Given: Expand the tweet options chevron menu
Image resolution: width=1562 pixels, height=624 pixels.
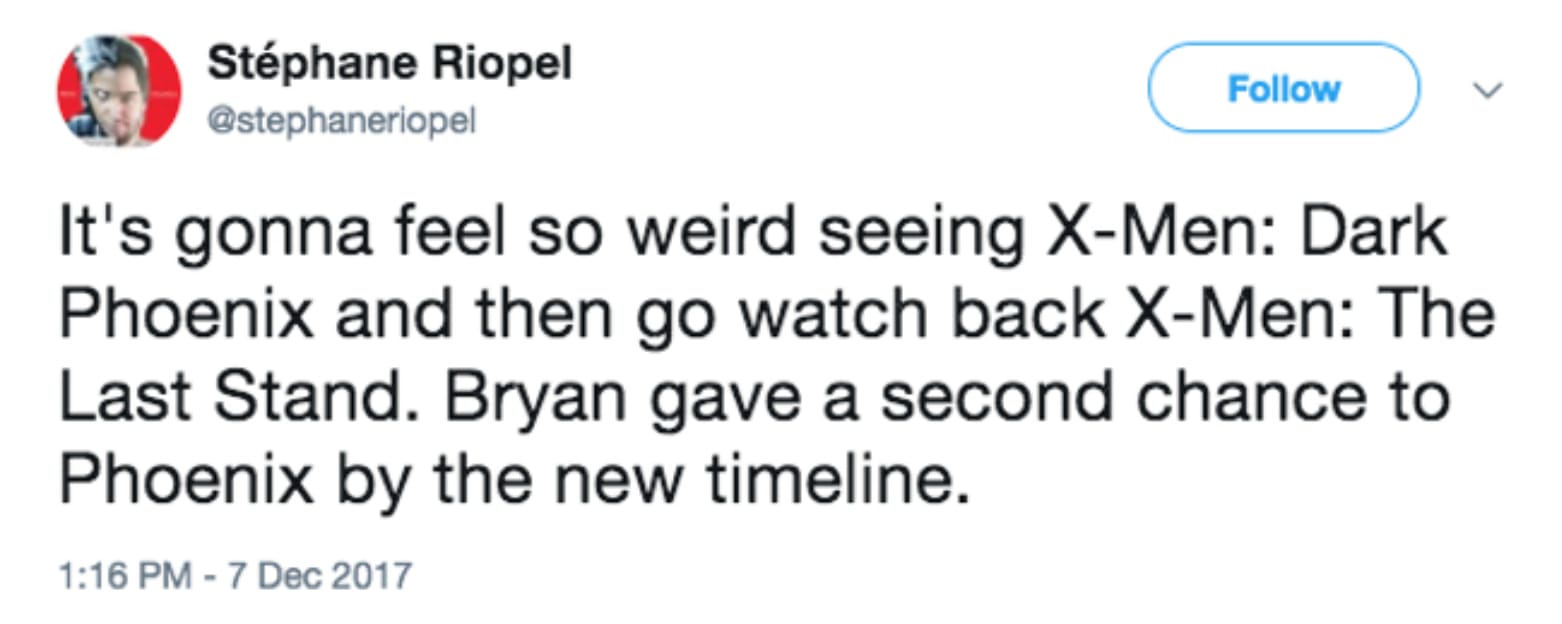Looking at the screenshot, I should 1490,90.
